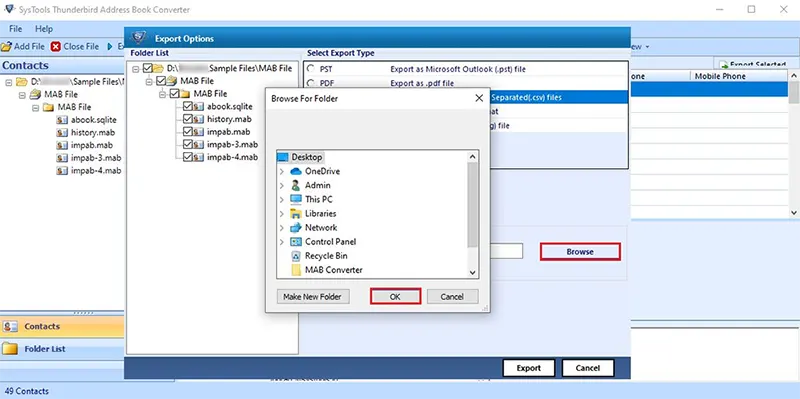
Task: Click impab-3.mab file icon in Contacts tree
Action: pos(62,158)
